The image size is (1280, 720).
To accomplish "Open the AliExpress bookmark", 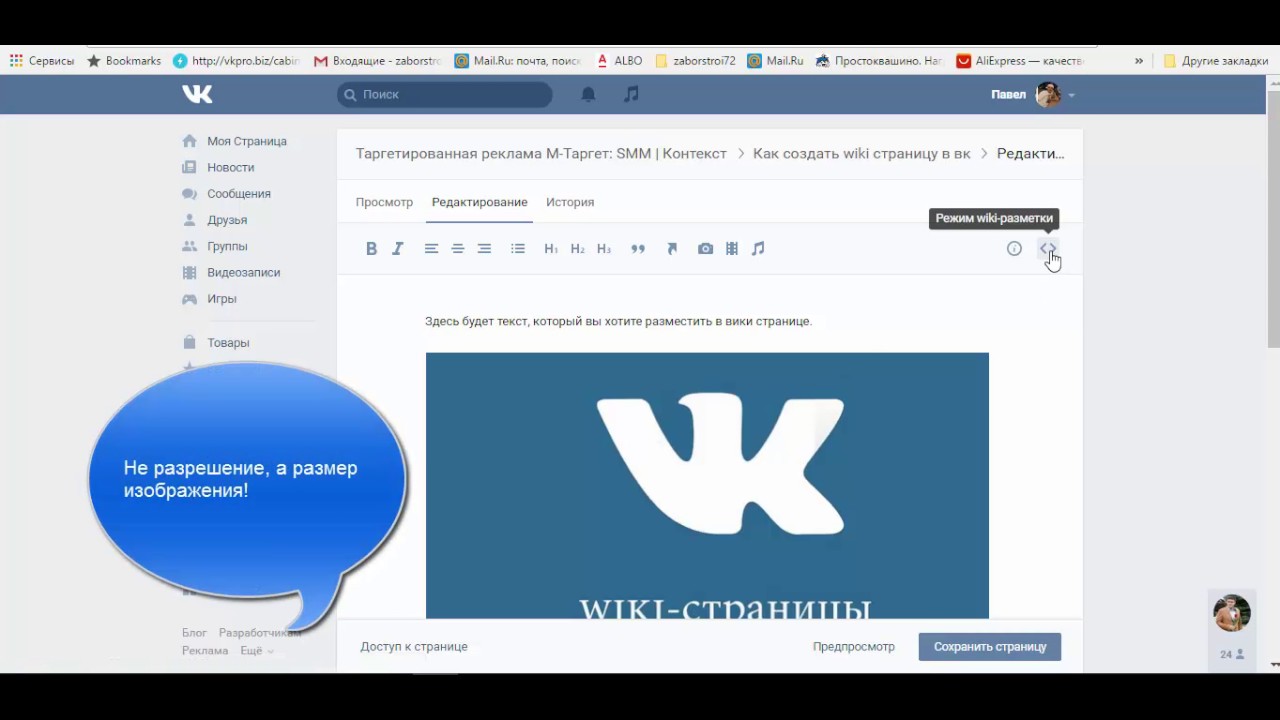I will tap(1020, 61).
